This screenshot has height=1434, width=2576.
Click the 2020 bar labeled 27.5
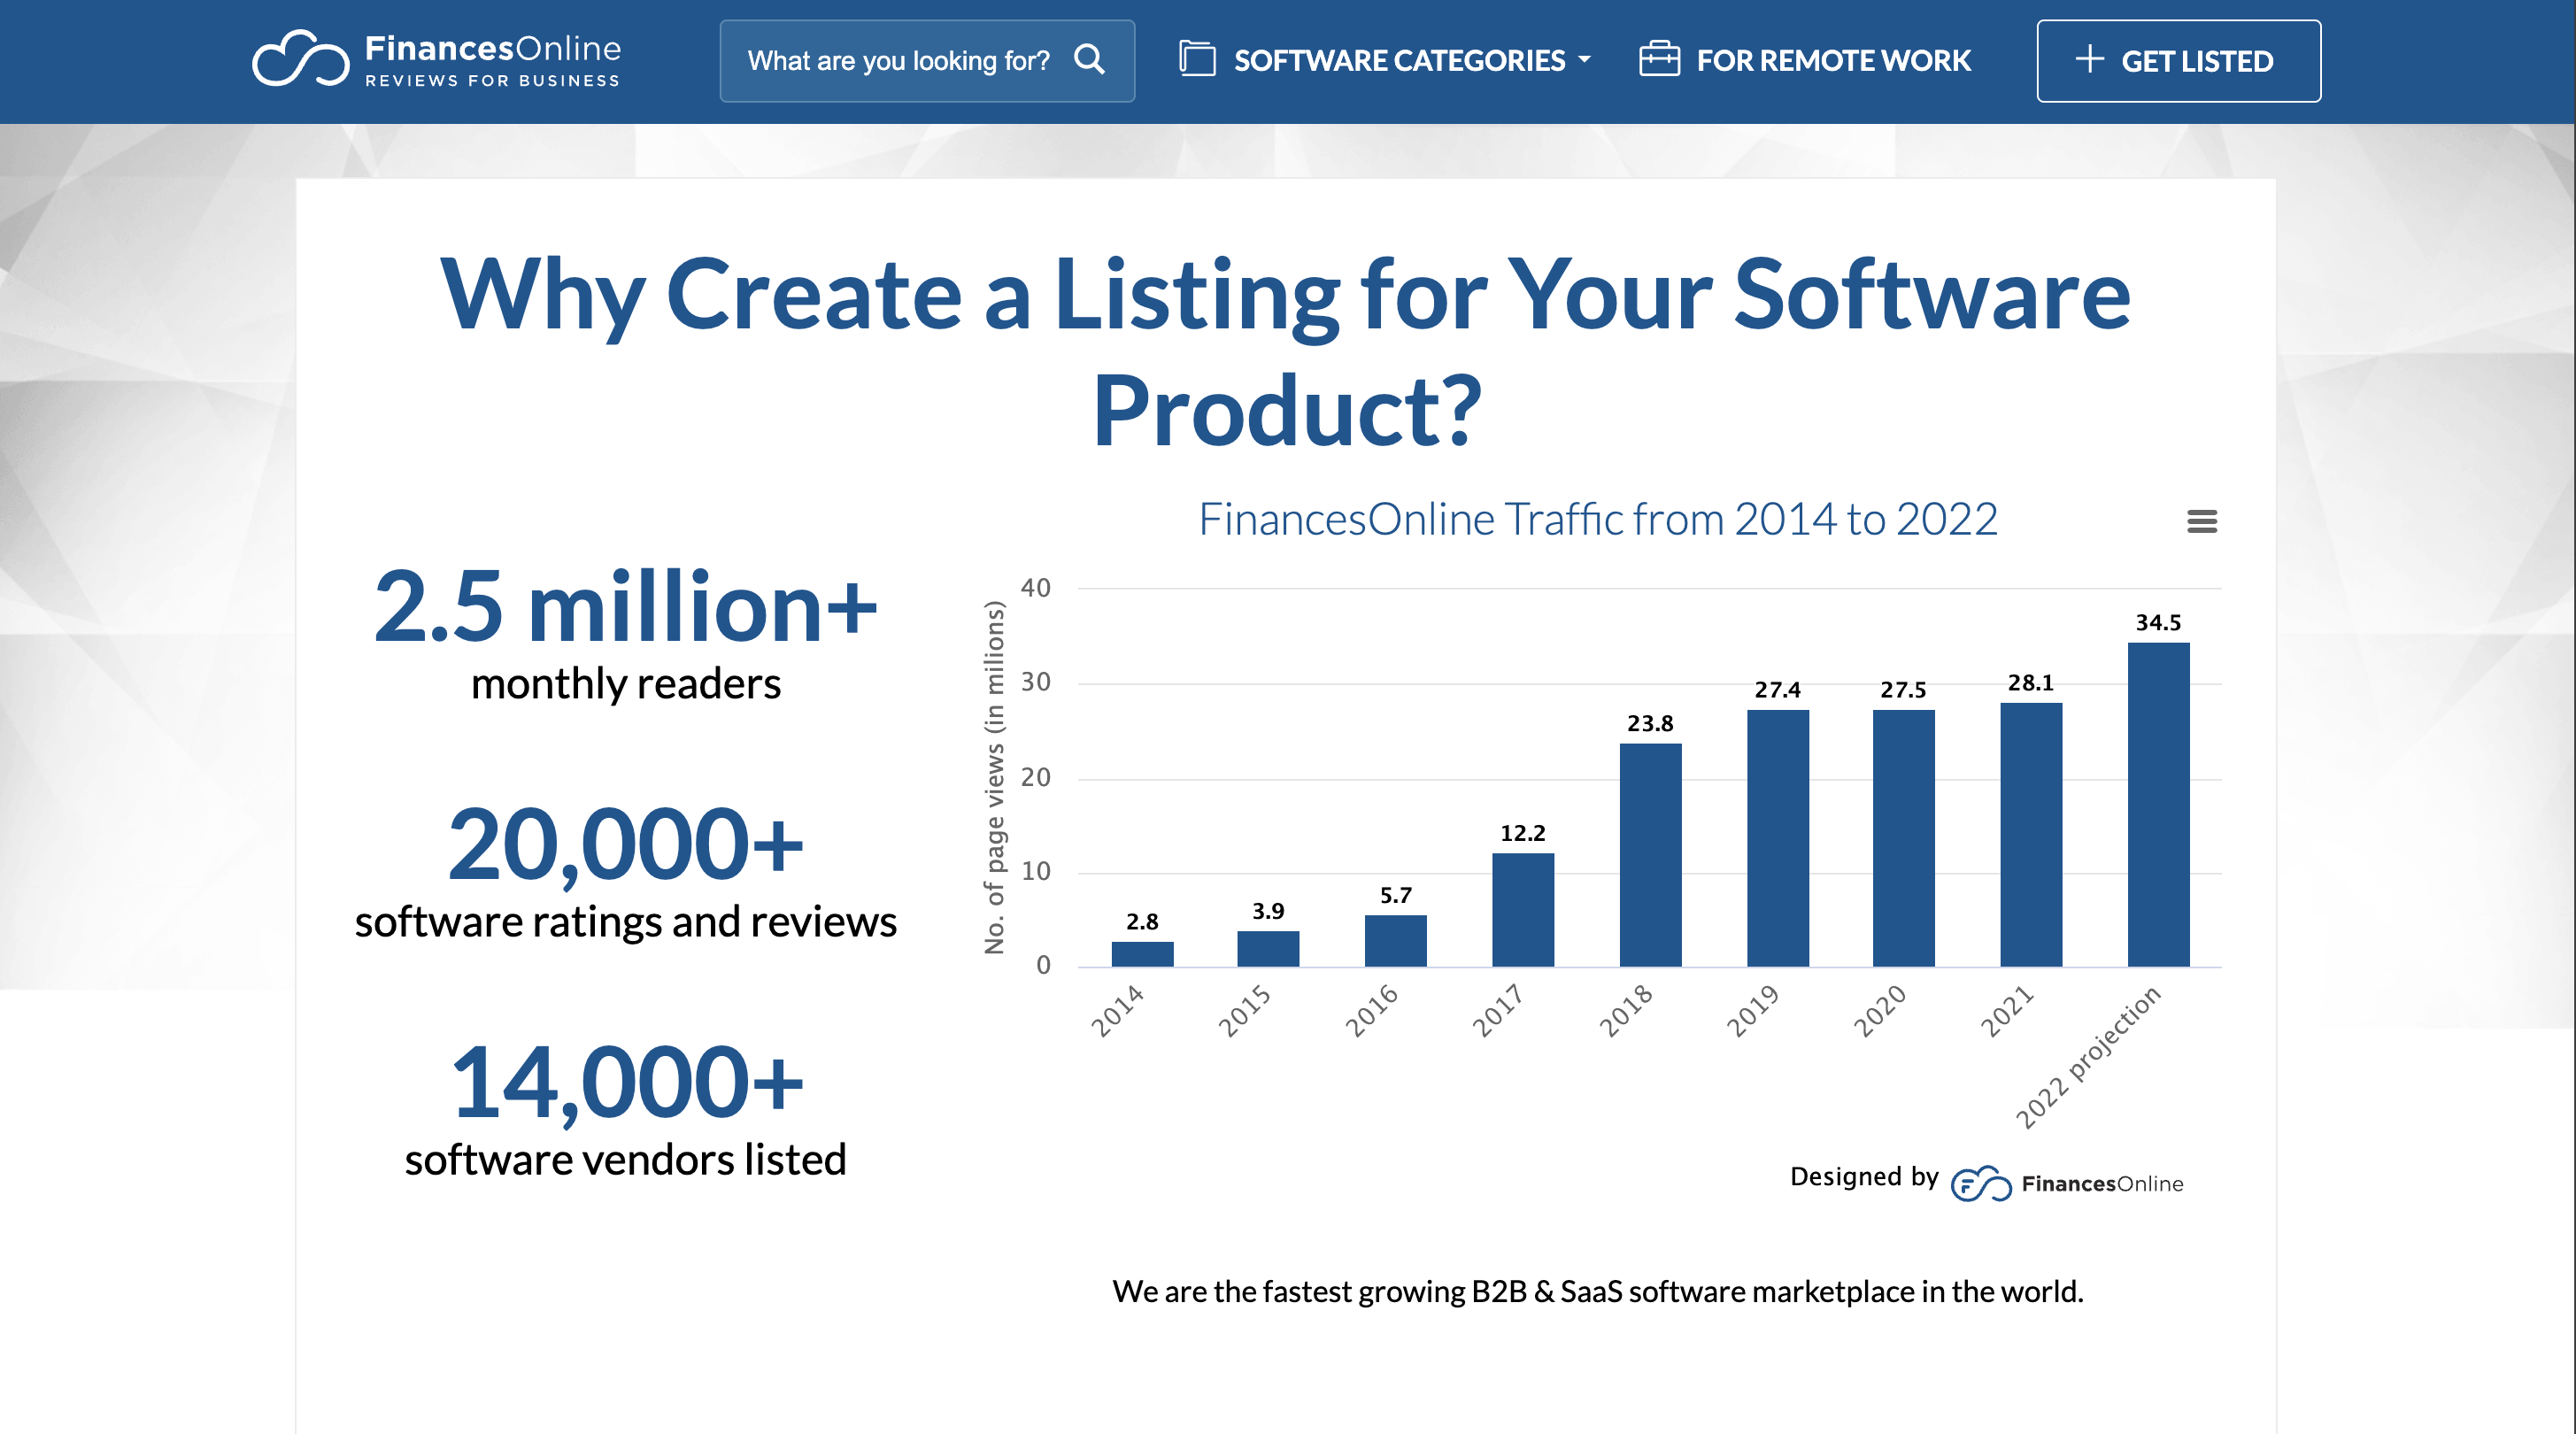click(x=1904, y=838)
